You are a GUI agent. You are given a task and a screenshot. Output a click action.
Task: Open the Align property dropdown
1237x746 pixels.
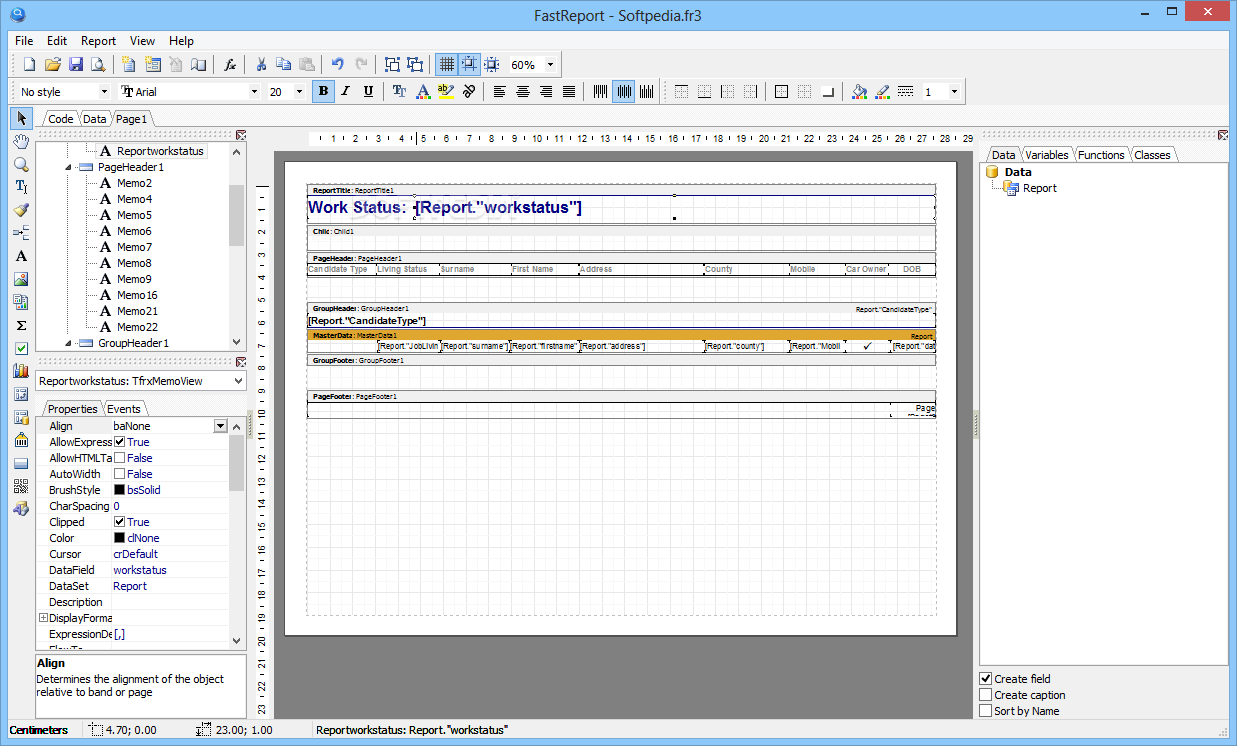(x=220, y=426)
